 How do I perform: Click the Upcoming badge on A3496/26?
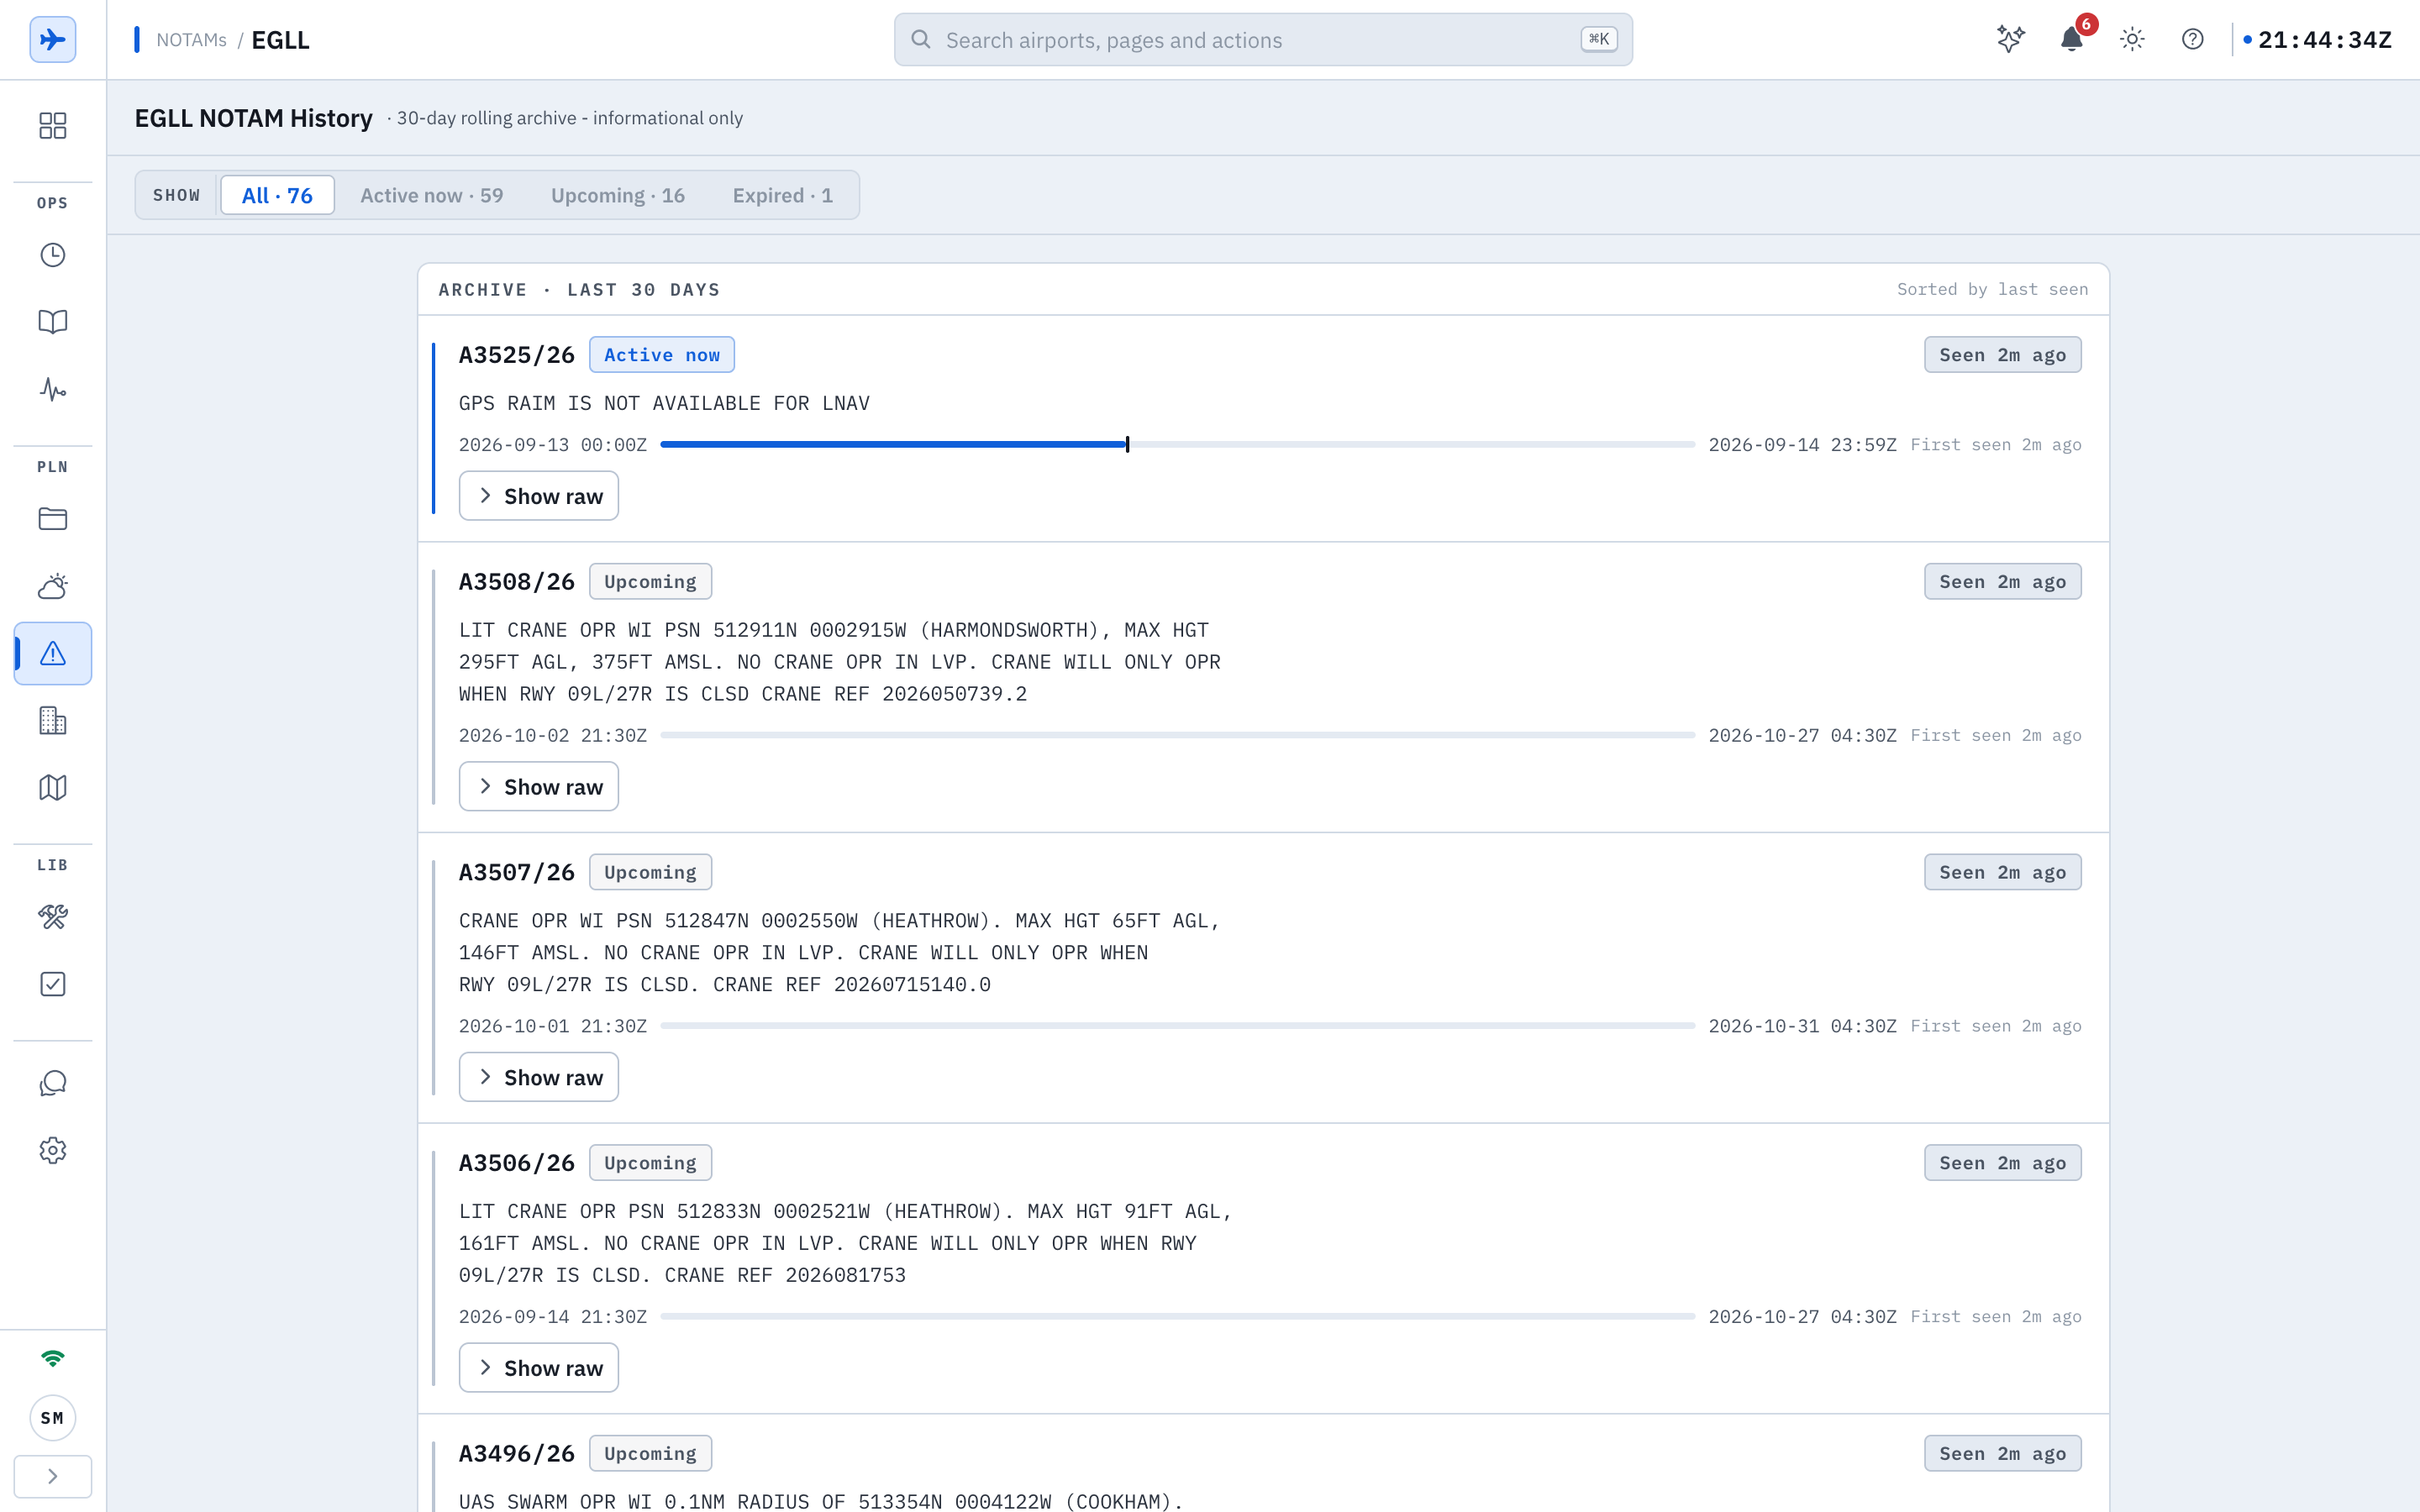[650, 1454]
